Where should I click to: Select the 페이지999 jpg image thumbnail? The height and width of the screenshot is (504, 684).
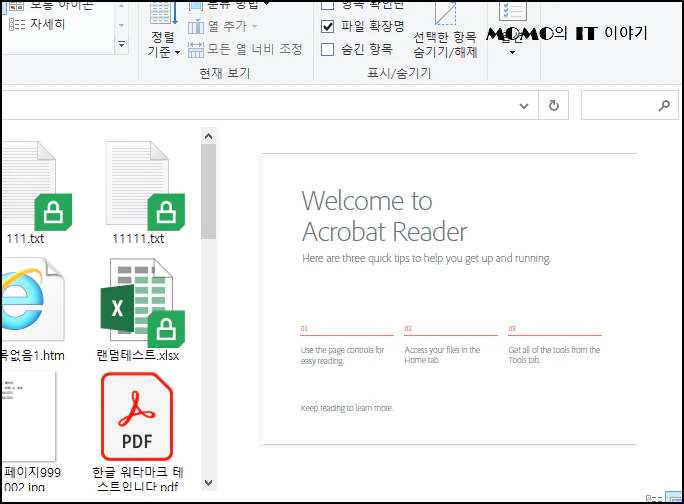click(x=29, y=416)
